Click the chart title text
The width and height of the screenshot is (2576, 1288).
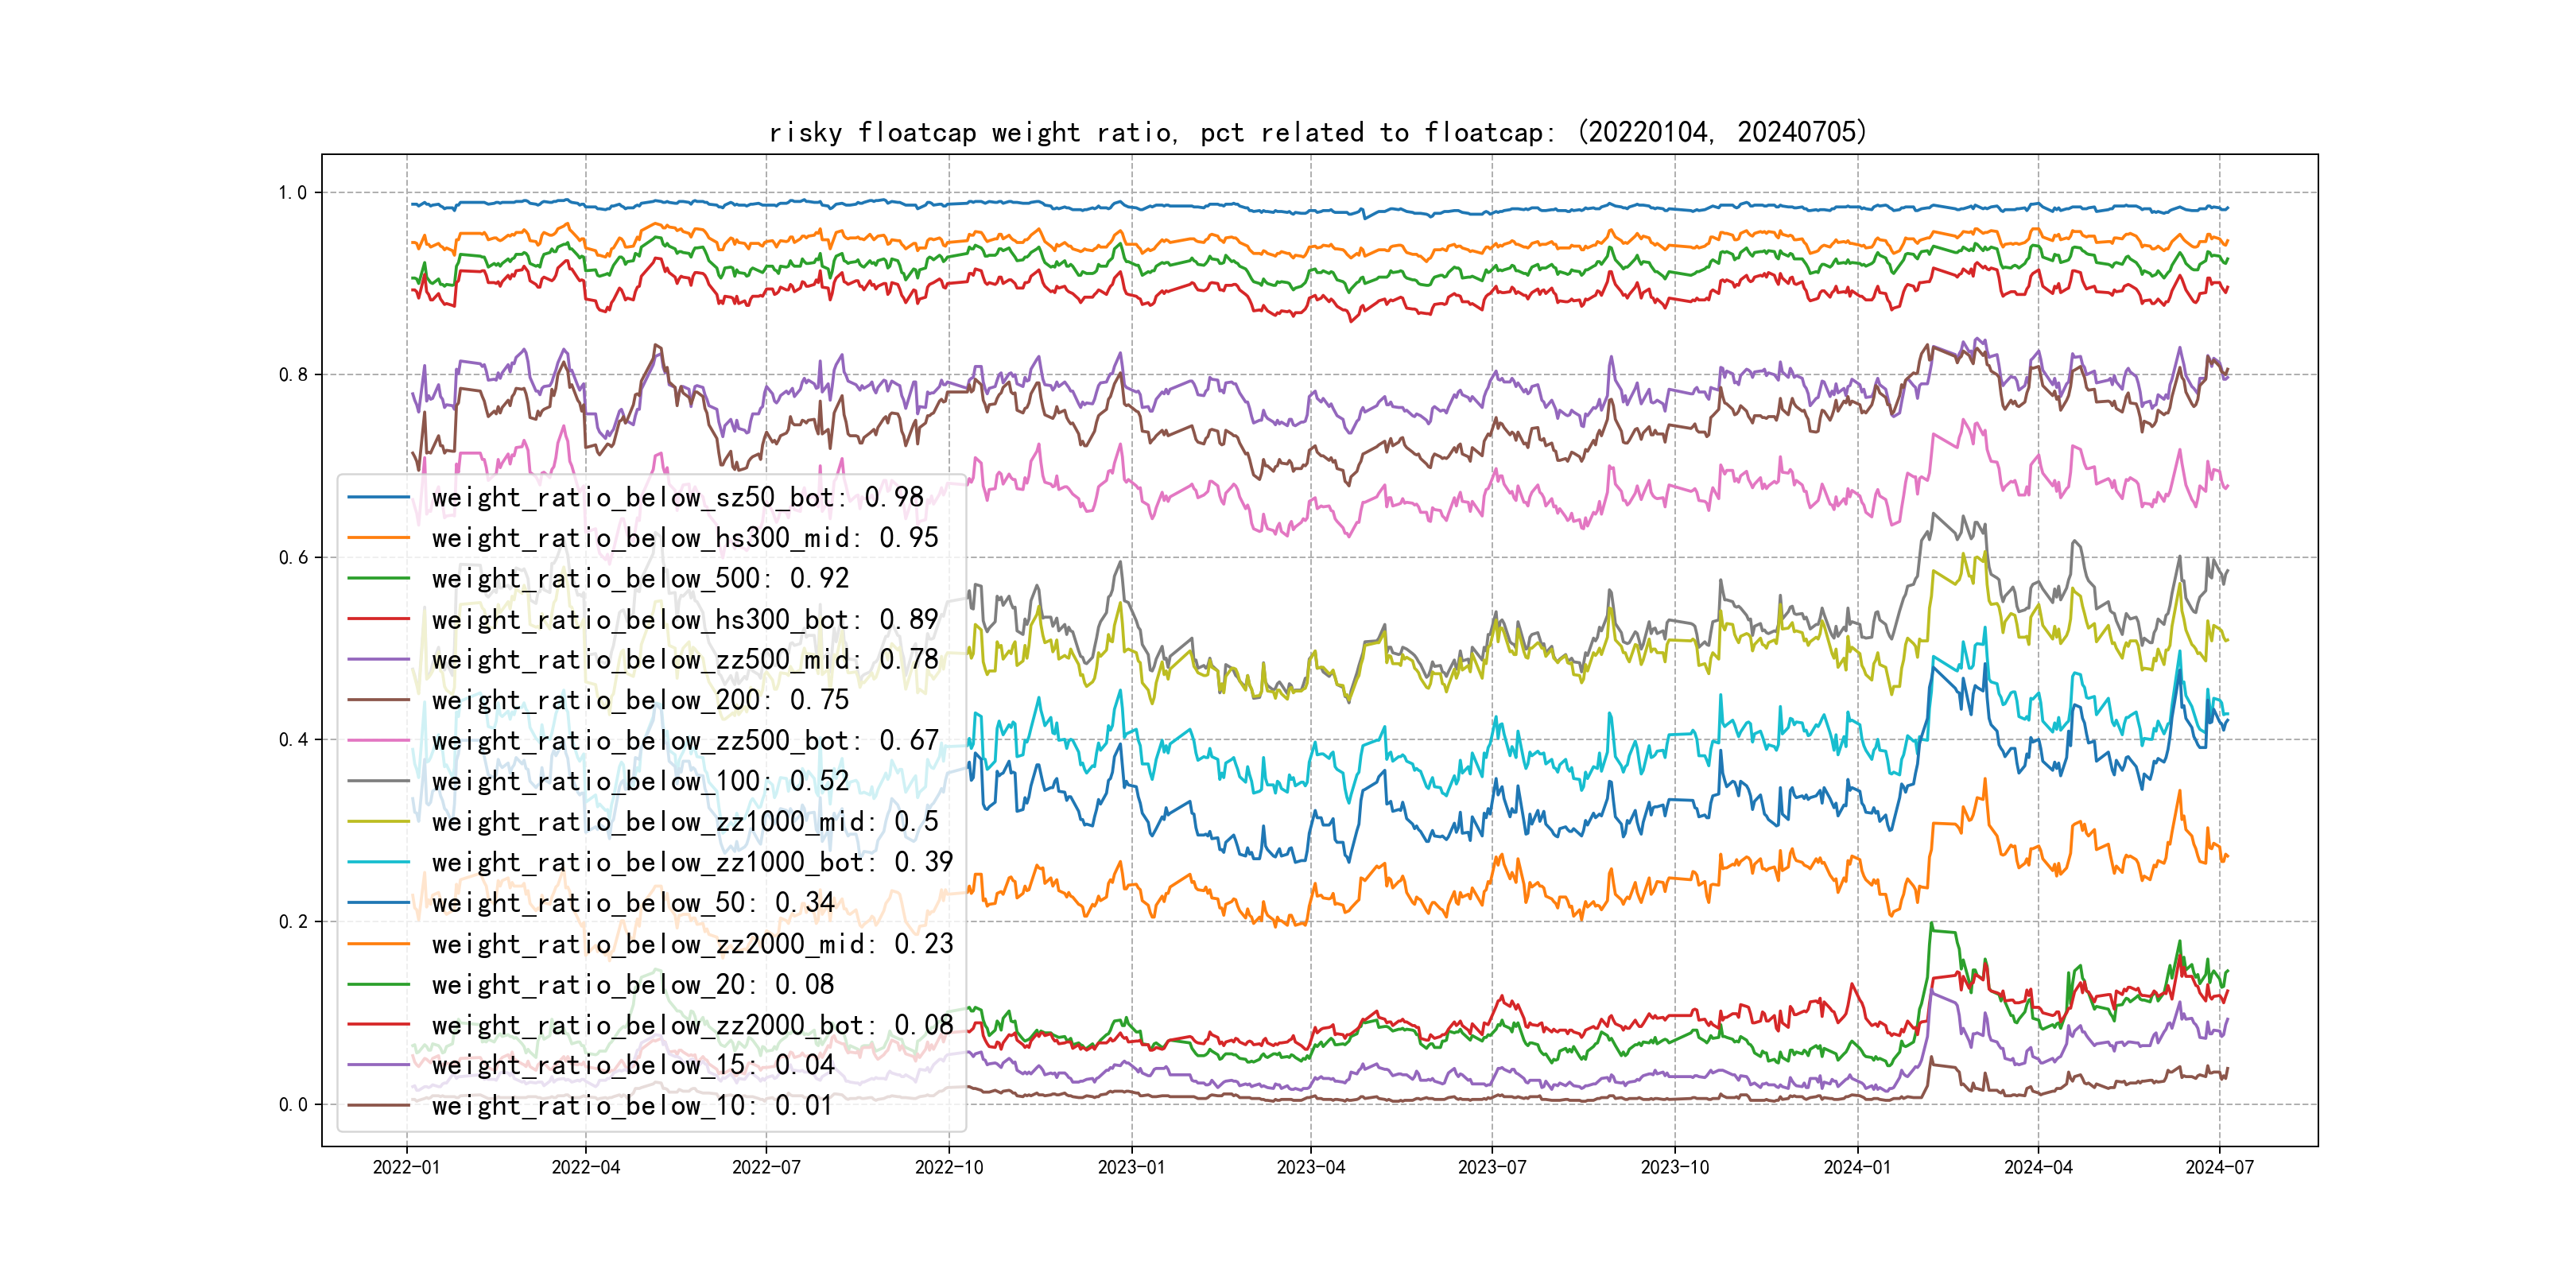(x=1317, y=133)
